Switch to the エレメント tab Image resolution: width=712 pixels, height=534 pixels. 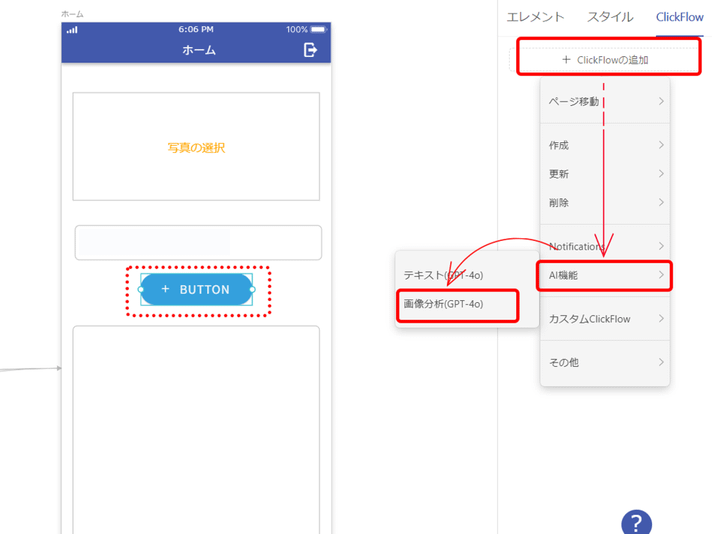[535, 17]
